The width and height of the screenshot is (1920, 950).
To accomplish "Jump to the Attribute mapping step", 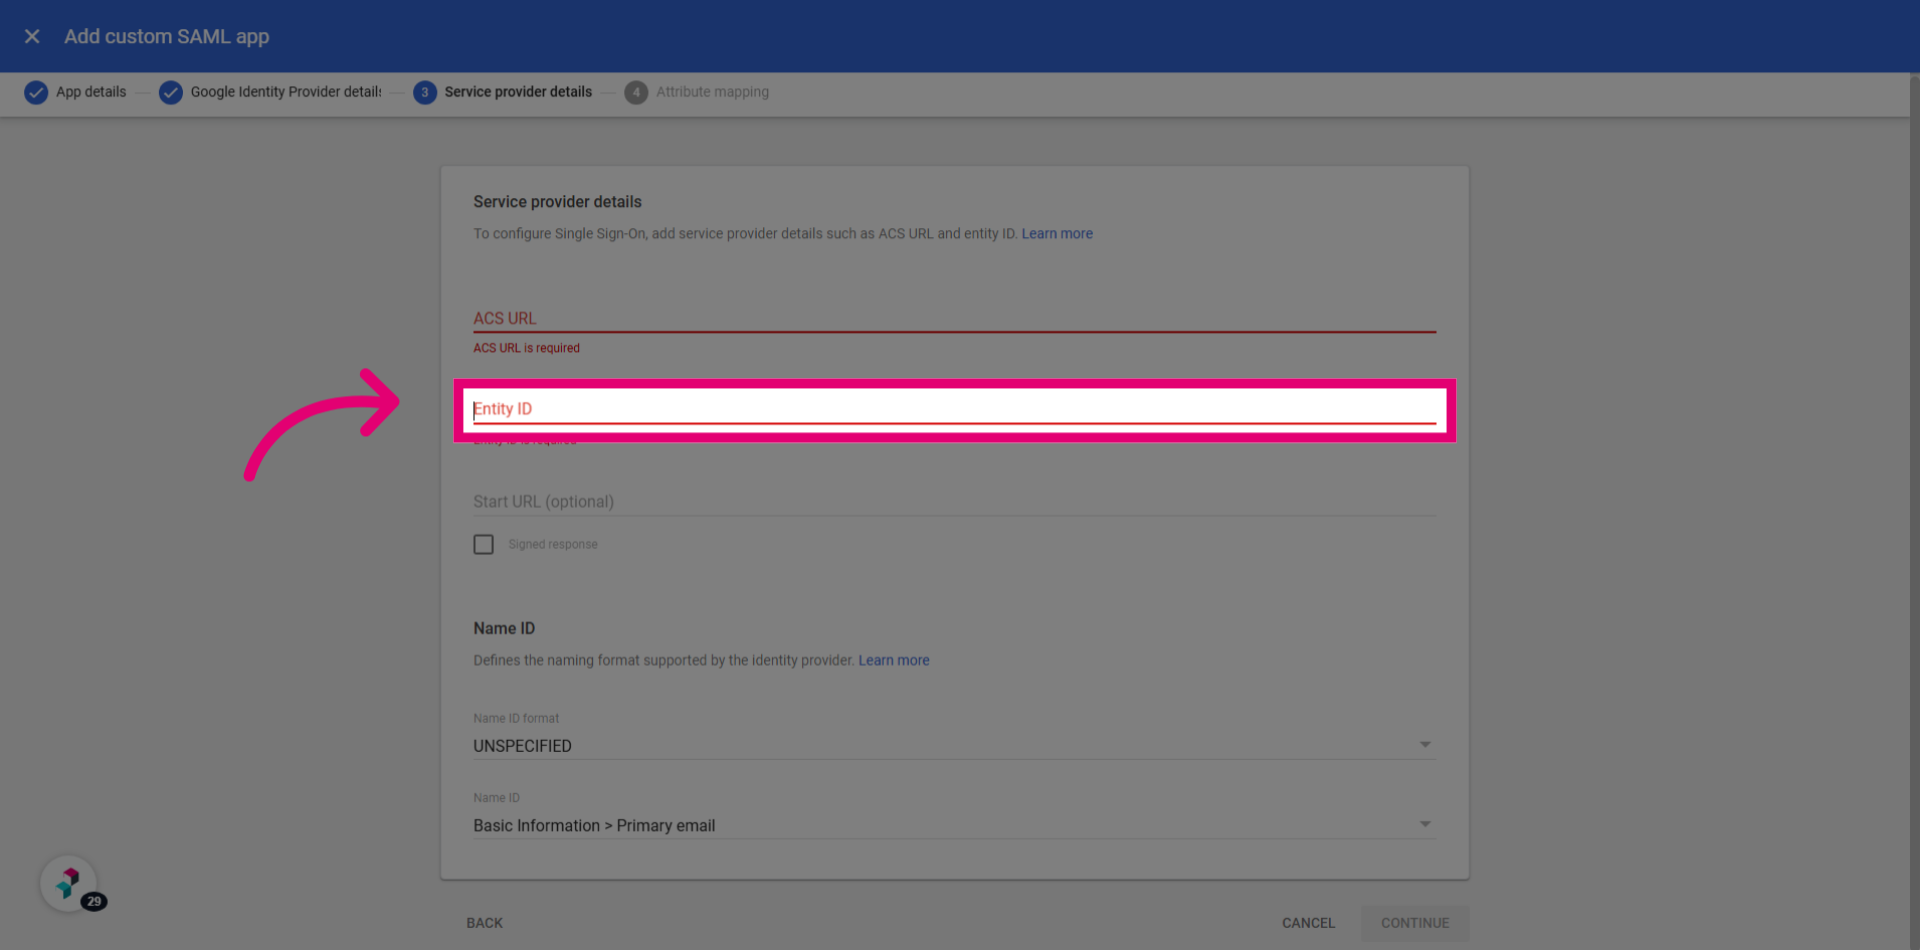I will (x=712, y=92).
